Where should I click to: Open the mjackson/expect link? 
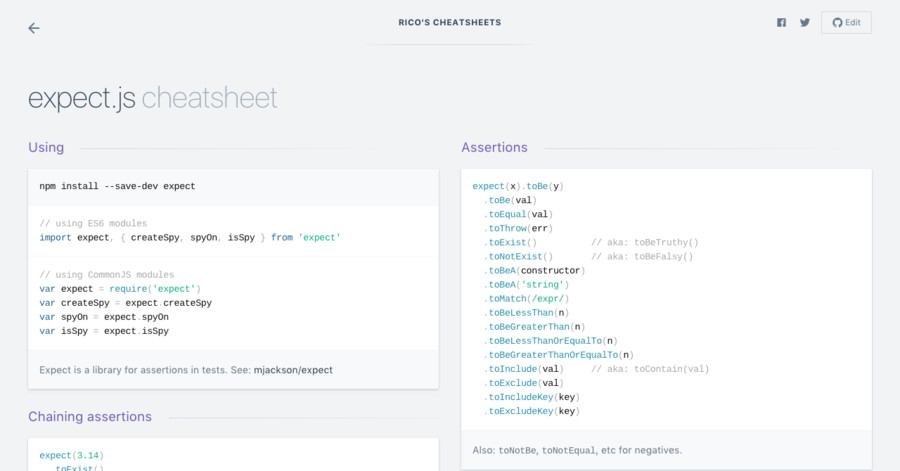pyautogui.click(x=293, y=370)
